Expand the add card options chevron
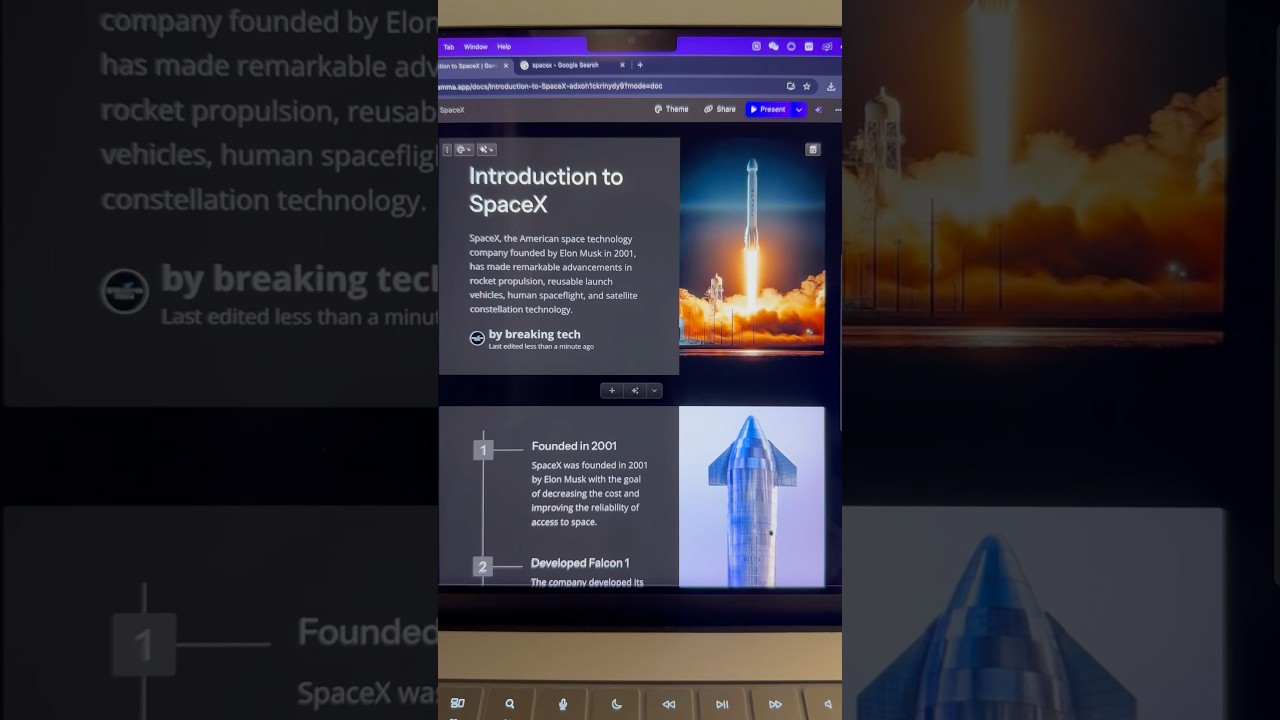The width and height of the screenshot is (1280, 720). click(x=654, y=391)
